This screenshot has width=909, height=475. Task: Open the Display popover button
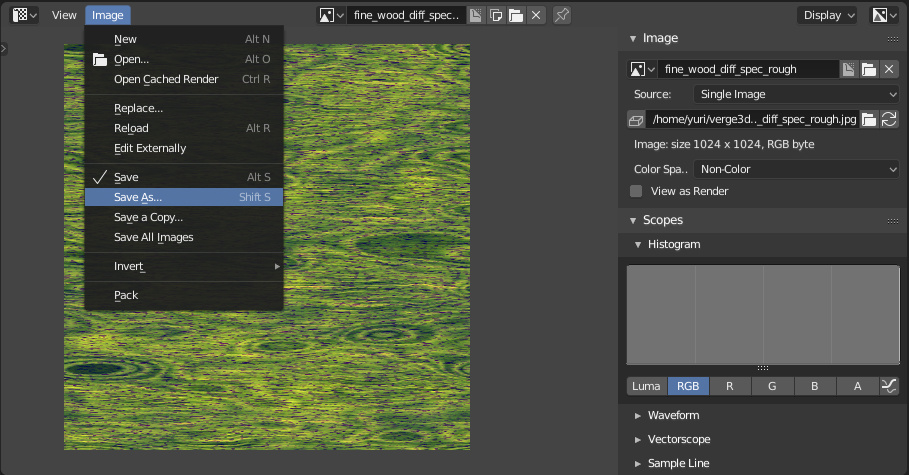click(x=828, y=15)
